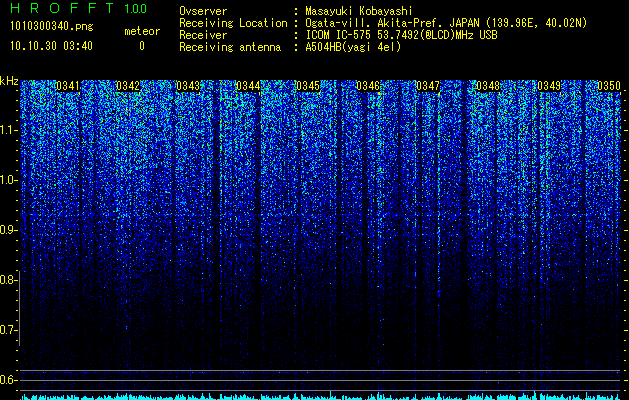Click the 0347 time marker

click(428, 86)
